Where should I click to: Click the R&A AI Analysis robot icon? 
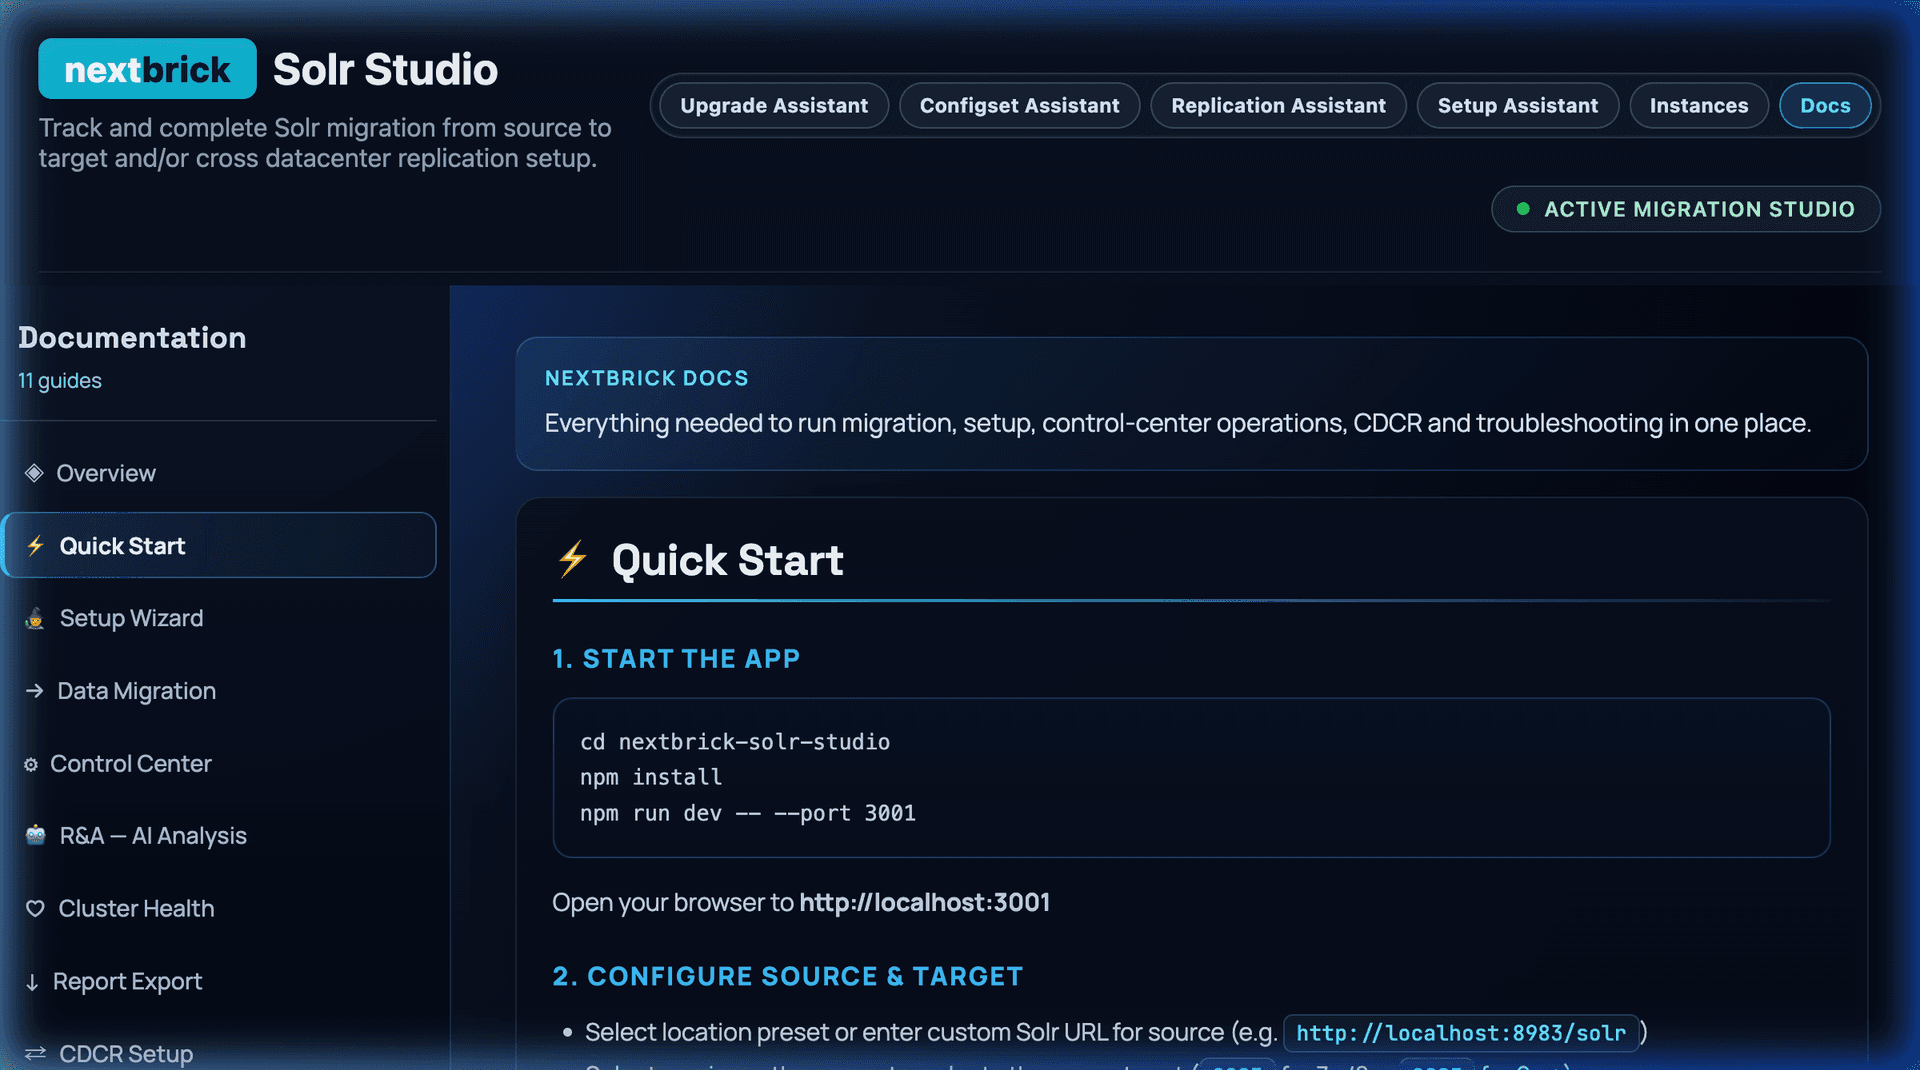pyautogui.click(x=36, y=835)
